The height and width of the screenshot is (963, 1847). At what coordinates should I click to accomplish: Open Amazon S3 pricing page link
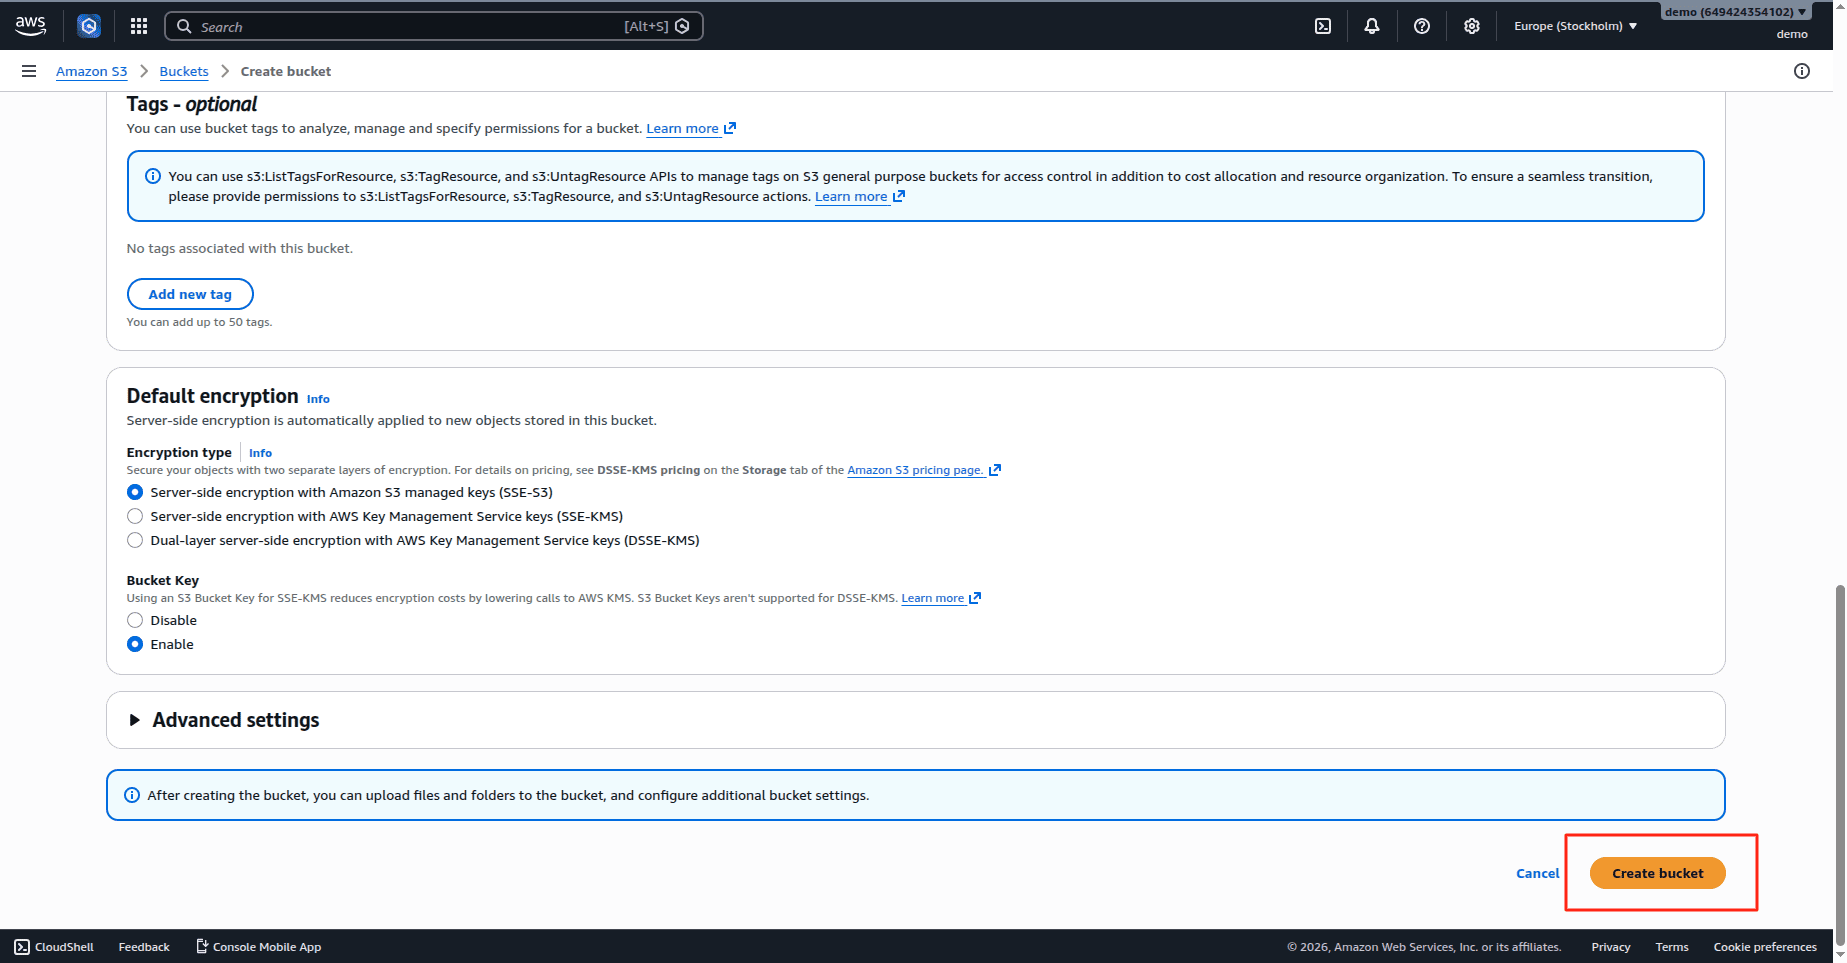point(924,470)
